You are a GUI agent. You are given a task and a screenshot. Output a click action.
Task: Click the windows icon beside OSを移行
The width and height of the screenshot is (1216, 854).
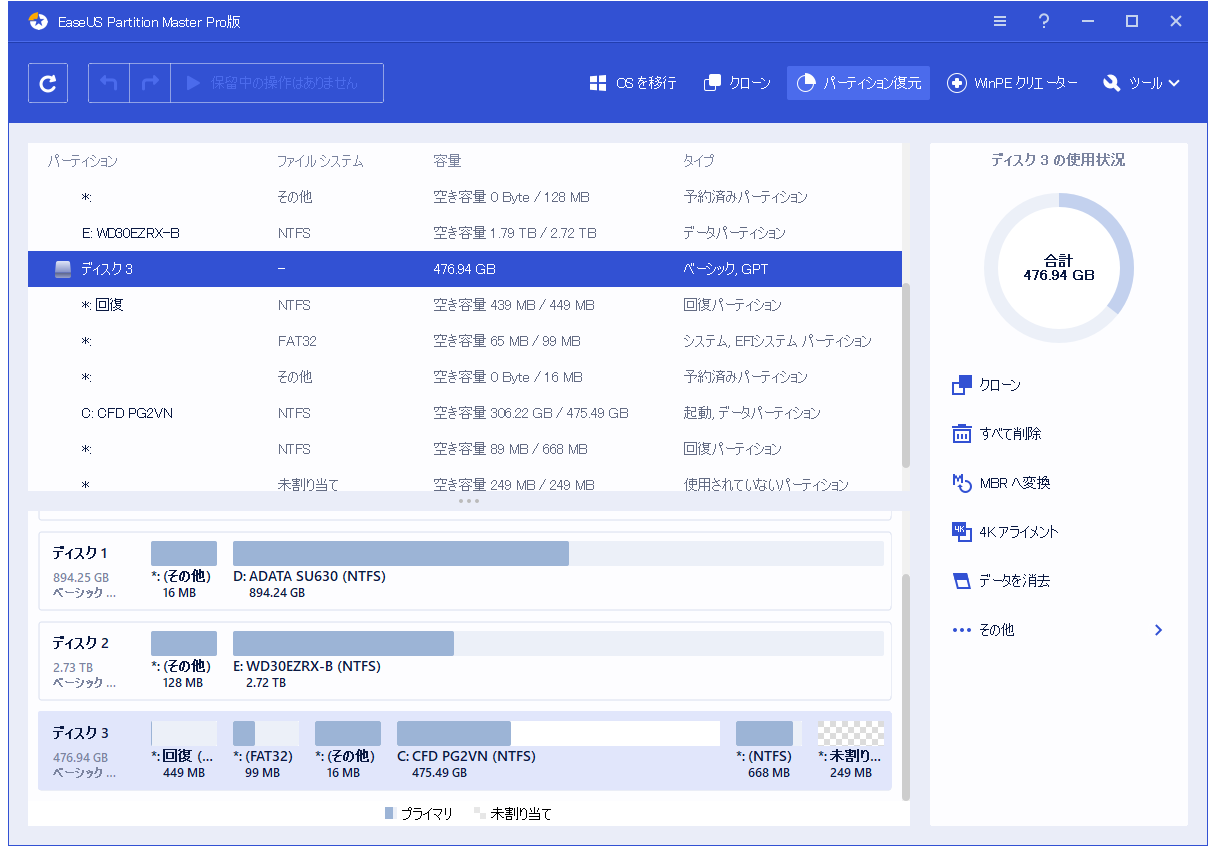tap(598, 83)
